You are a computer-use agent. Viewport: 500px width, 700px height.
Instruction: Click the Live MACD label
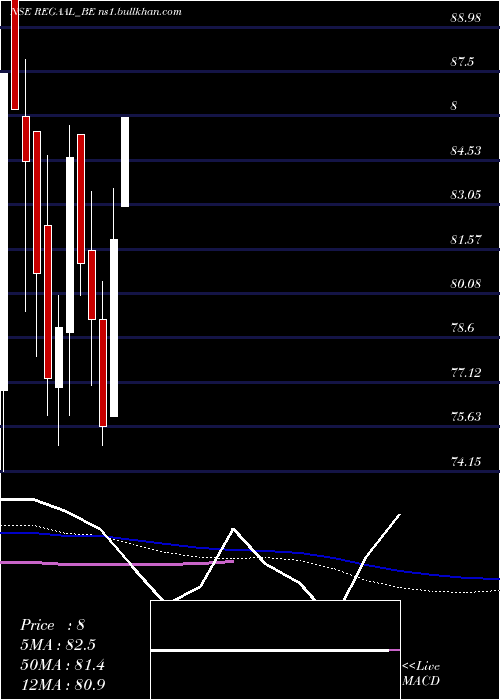coord(421,674)
